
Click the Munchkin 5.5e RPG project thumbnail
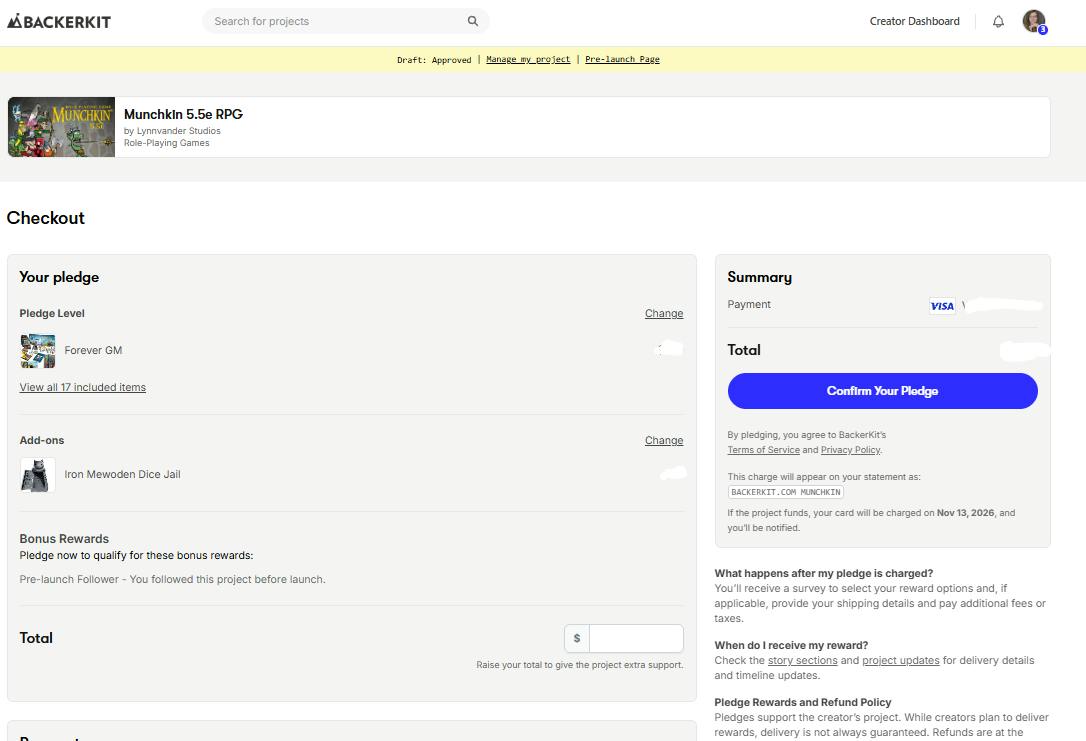pos(62,127)
